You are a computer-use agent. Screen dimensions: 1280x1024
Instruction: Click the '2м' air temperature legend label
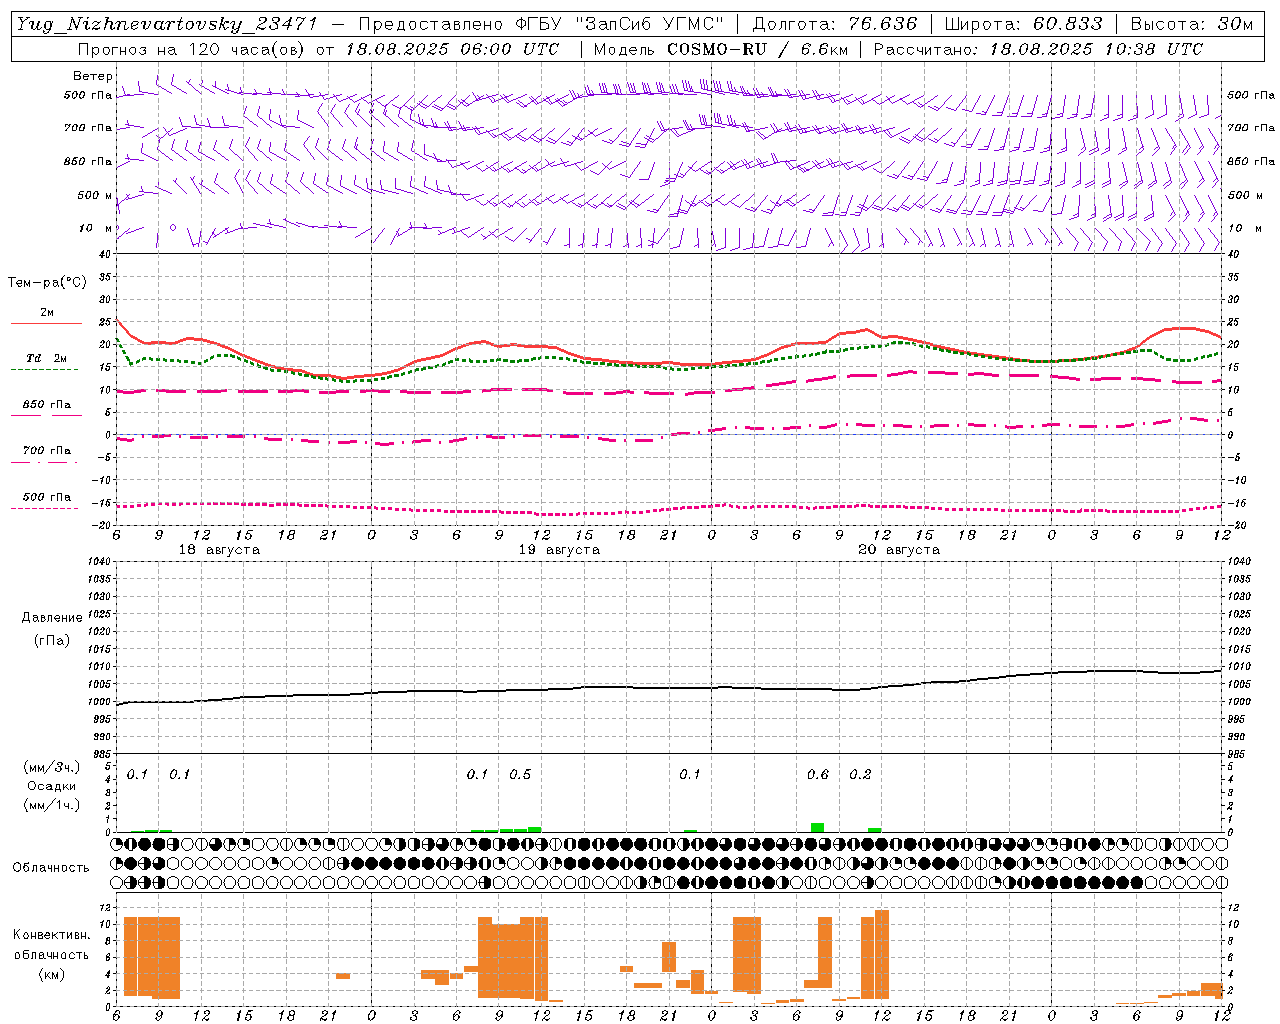[47, 313]
